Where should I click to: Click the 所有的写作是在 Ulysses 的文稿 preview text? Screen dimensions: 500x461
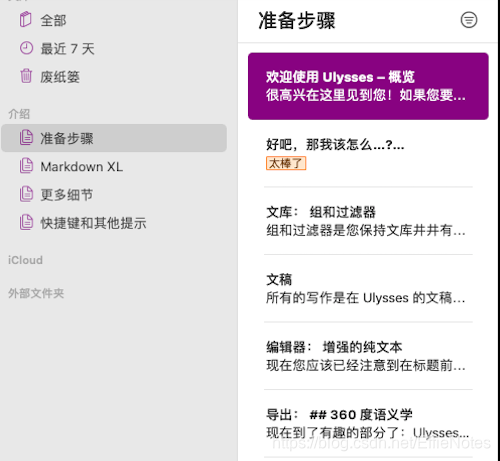pyautogui.click(x=366, y=298)
